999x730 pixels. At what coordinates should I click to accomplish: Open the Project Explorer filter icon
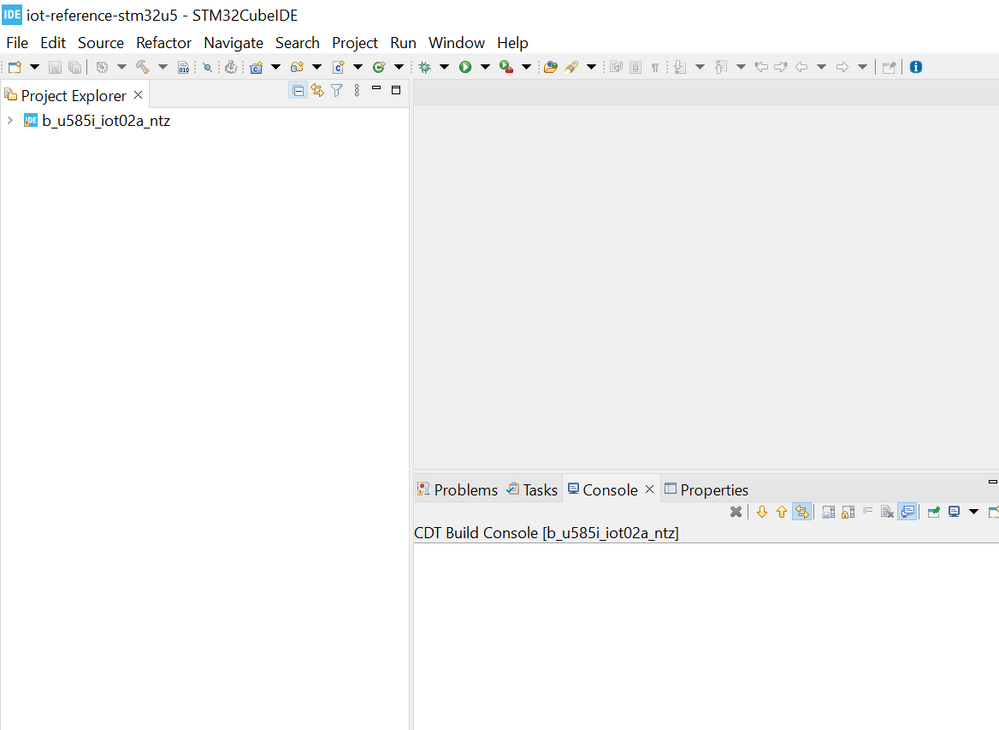(337, 91)
